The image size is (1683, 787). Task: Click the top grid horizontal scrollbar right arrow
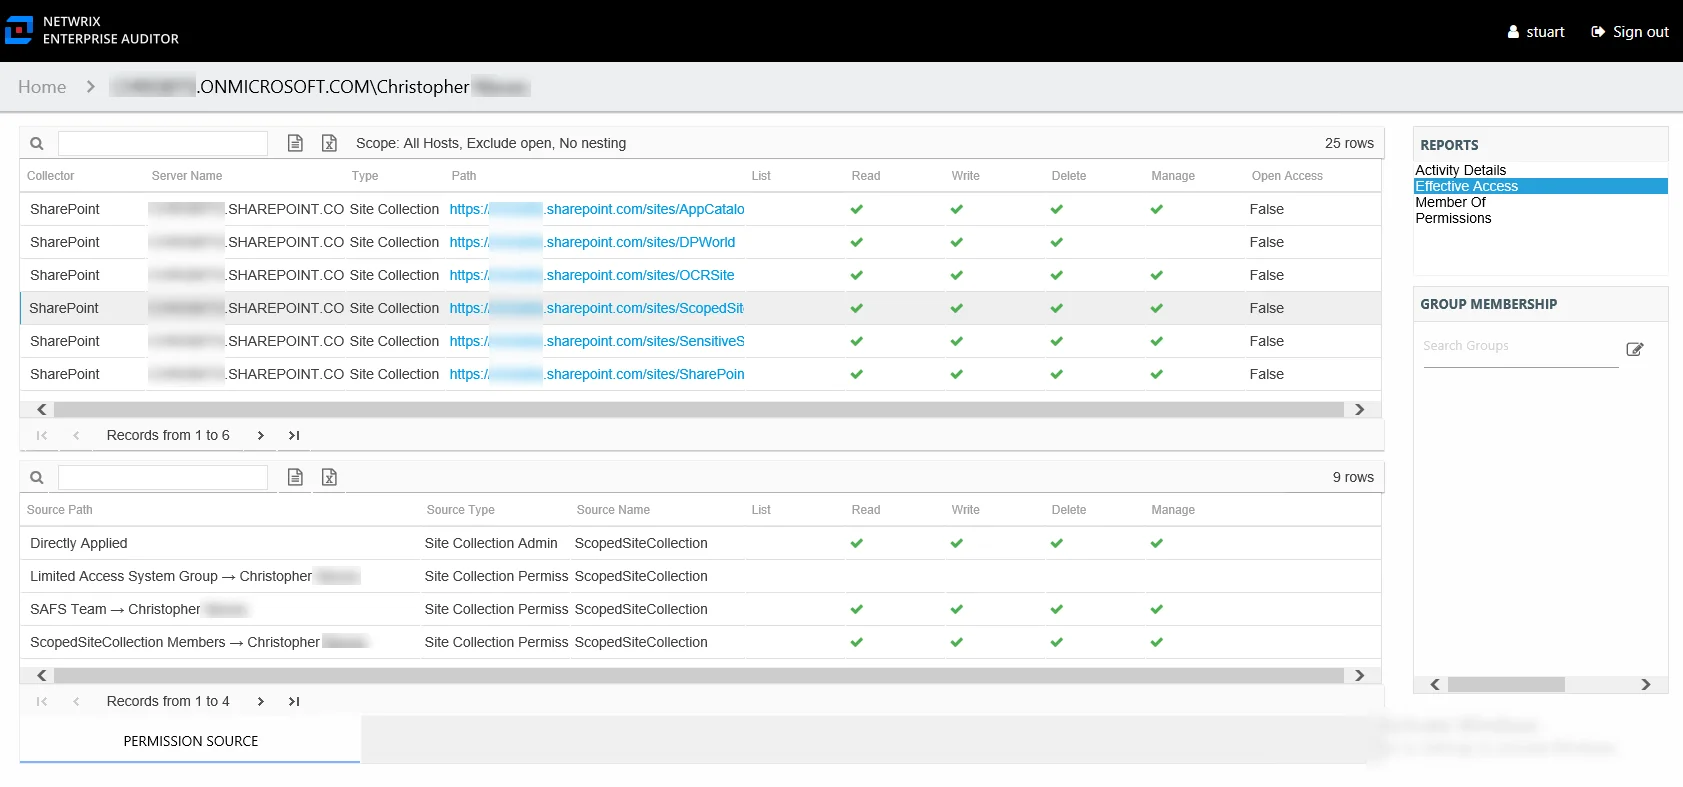pyautogui.click(x=1359, y=409)
